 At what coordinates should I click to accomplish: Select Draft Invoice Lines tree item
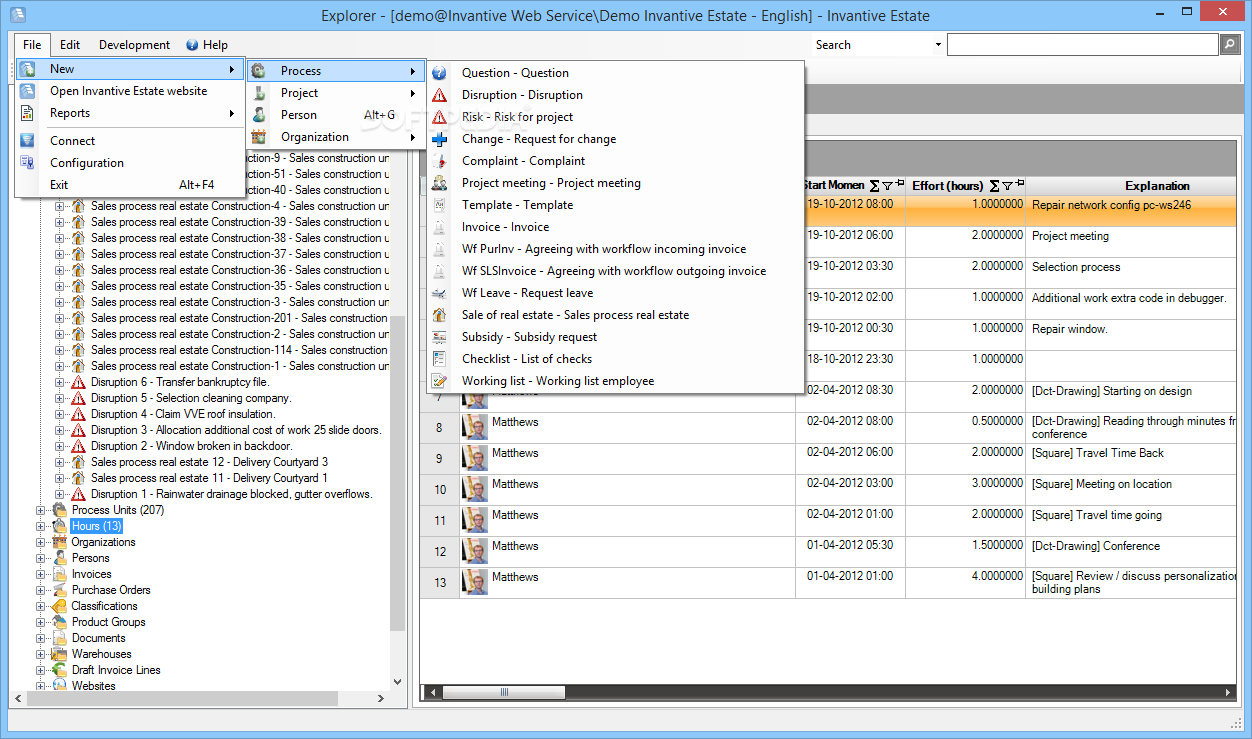click(116, 670)
